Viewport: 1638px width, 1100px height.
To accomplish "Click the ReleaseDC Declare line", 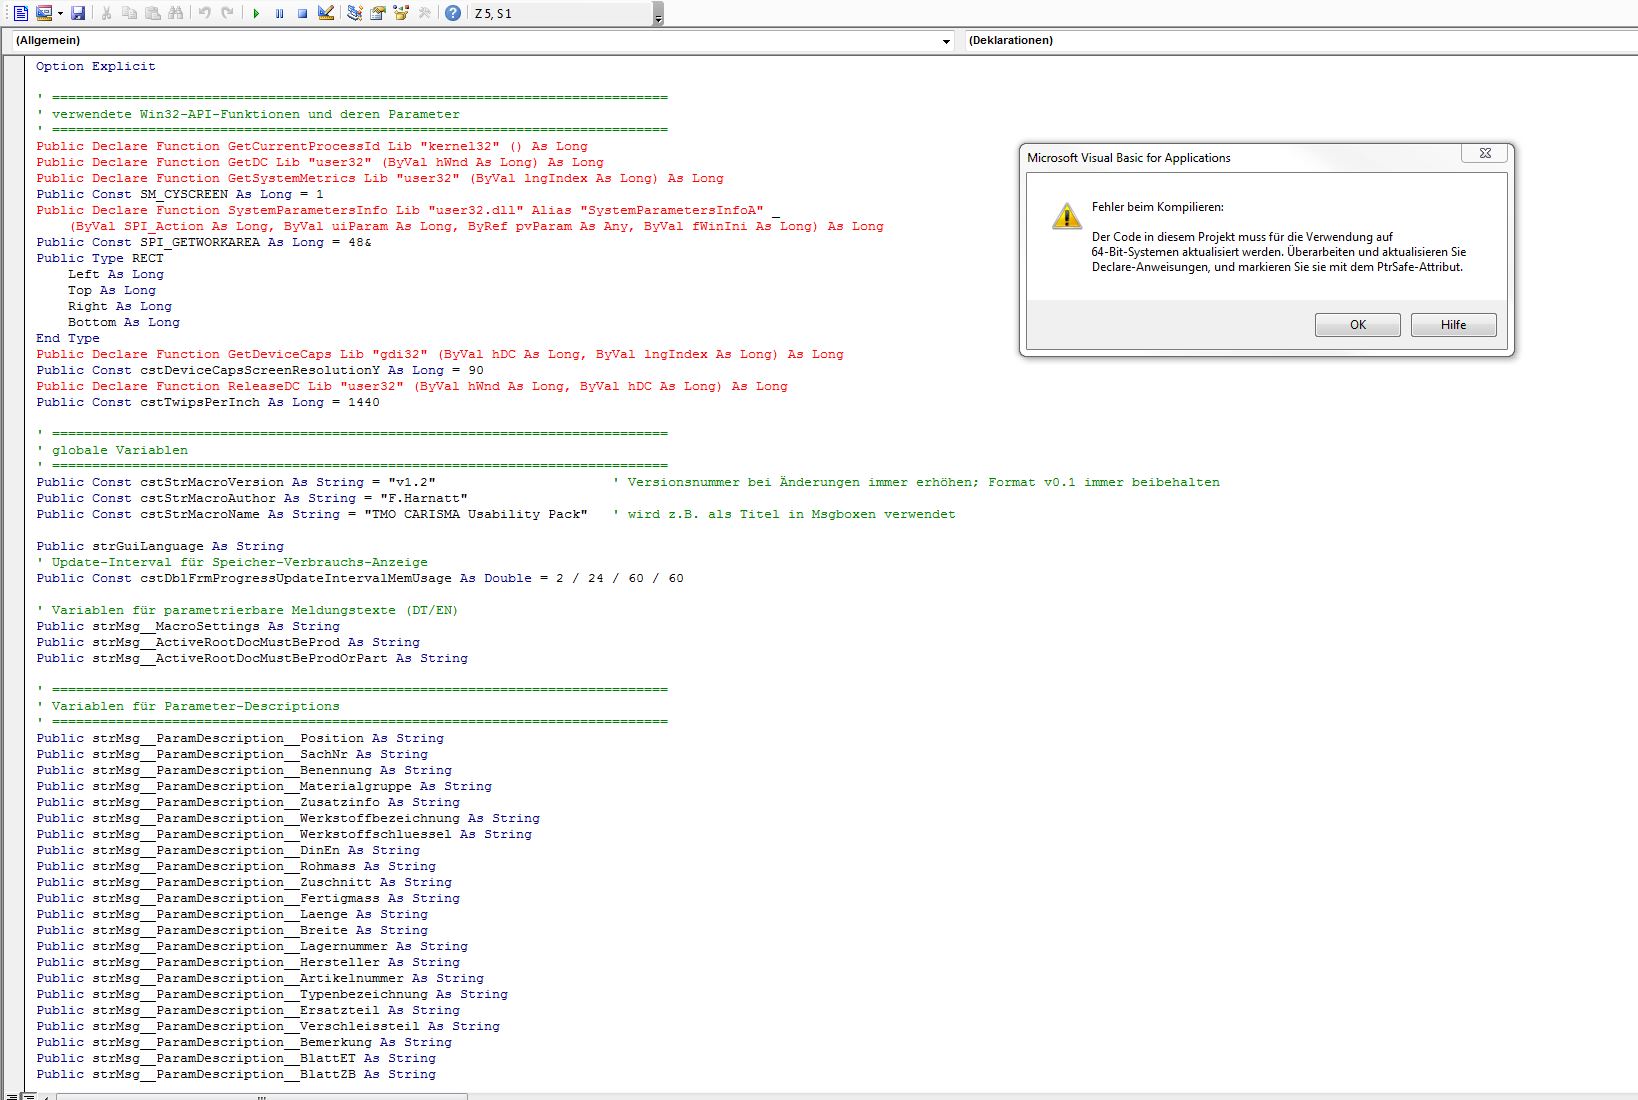I will [x=412, y=386].
